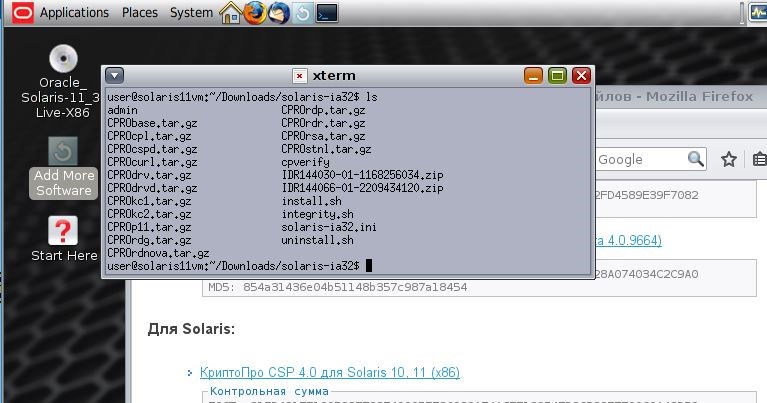Click solaris-ia32.ini in the xterm listing
The height and width of the screenshot is (403, 767).
coord(329,227)
